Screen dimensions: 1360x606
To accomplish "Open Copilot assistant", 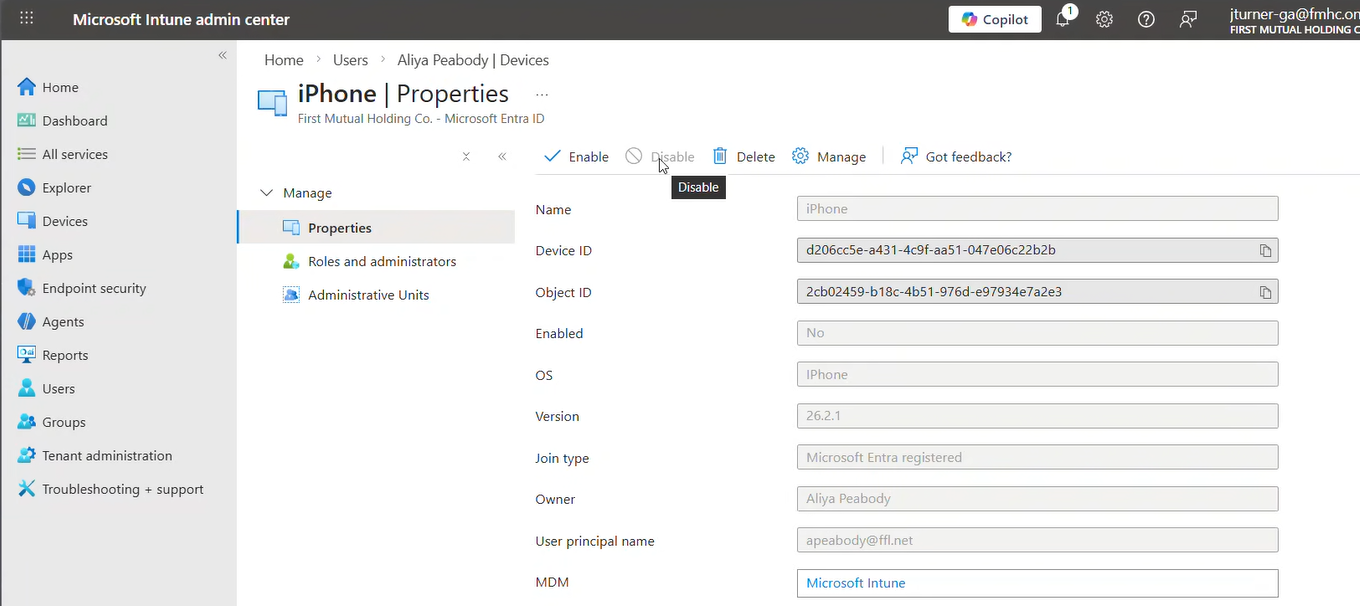I will [x=995, y=19].
